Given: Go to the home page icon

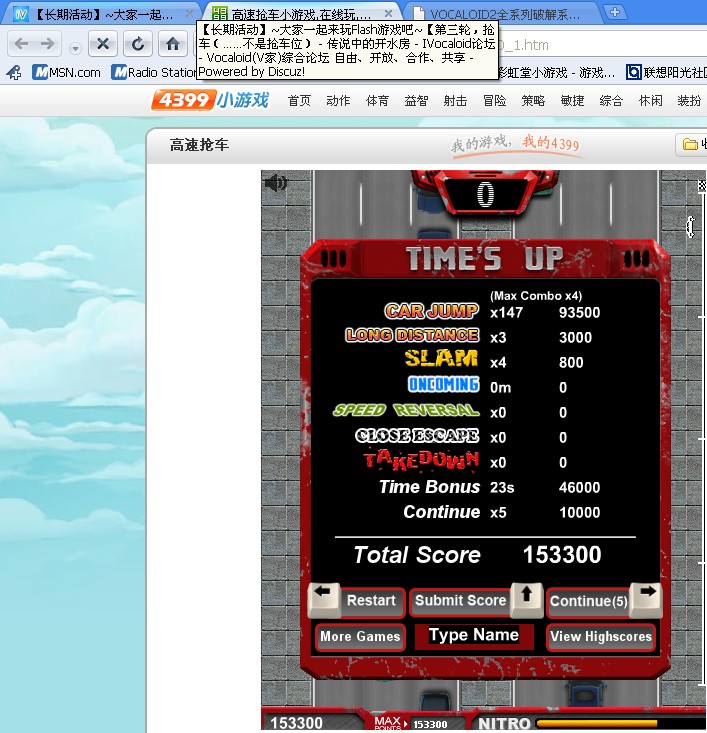Looking at the screenshot, I should [173, 44].
